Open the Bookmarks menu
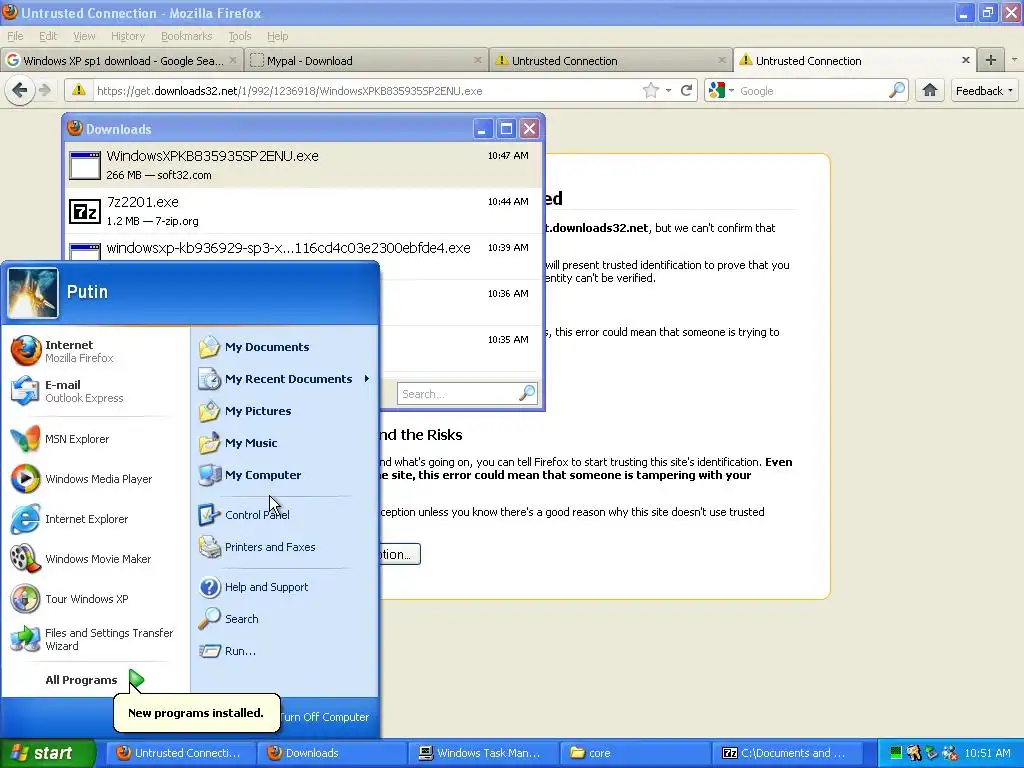Image resolution: width=1024 pixels, height=768 pixels. [186, 36]
